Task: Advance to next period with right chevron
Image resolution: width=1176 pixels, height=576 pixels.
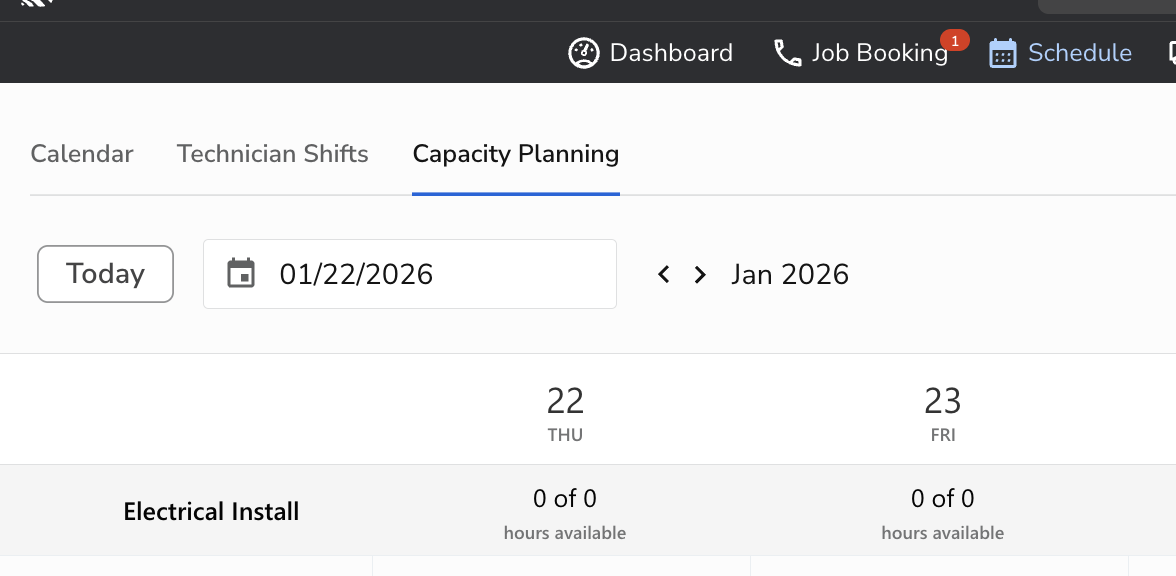Action: tap(700, 274)
